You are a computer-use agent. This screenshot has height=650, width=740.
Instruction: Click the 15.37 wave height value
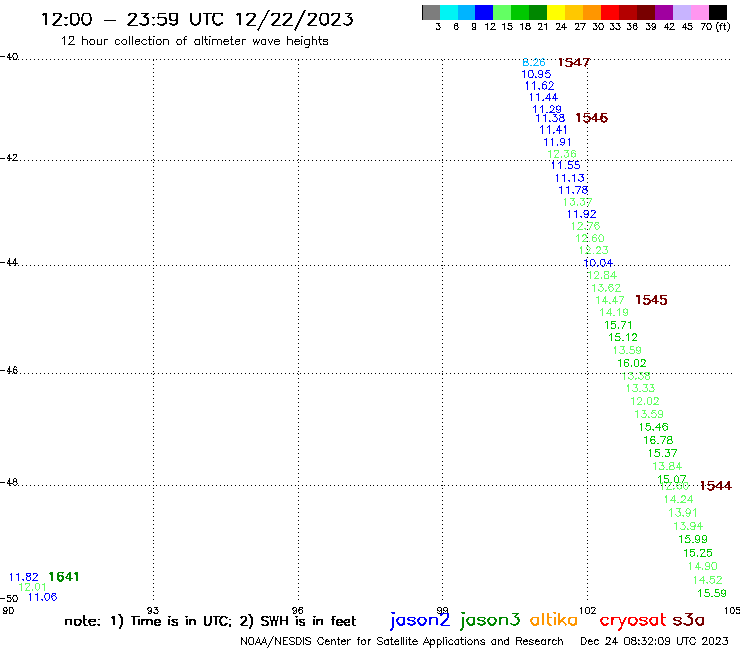point(662,453)
